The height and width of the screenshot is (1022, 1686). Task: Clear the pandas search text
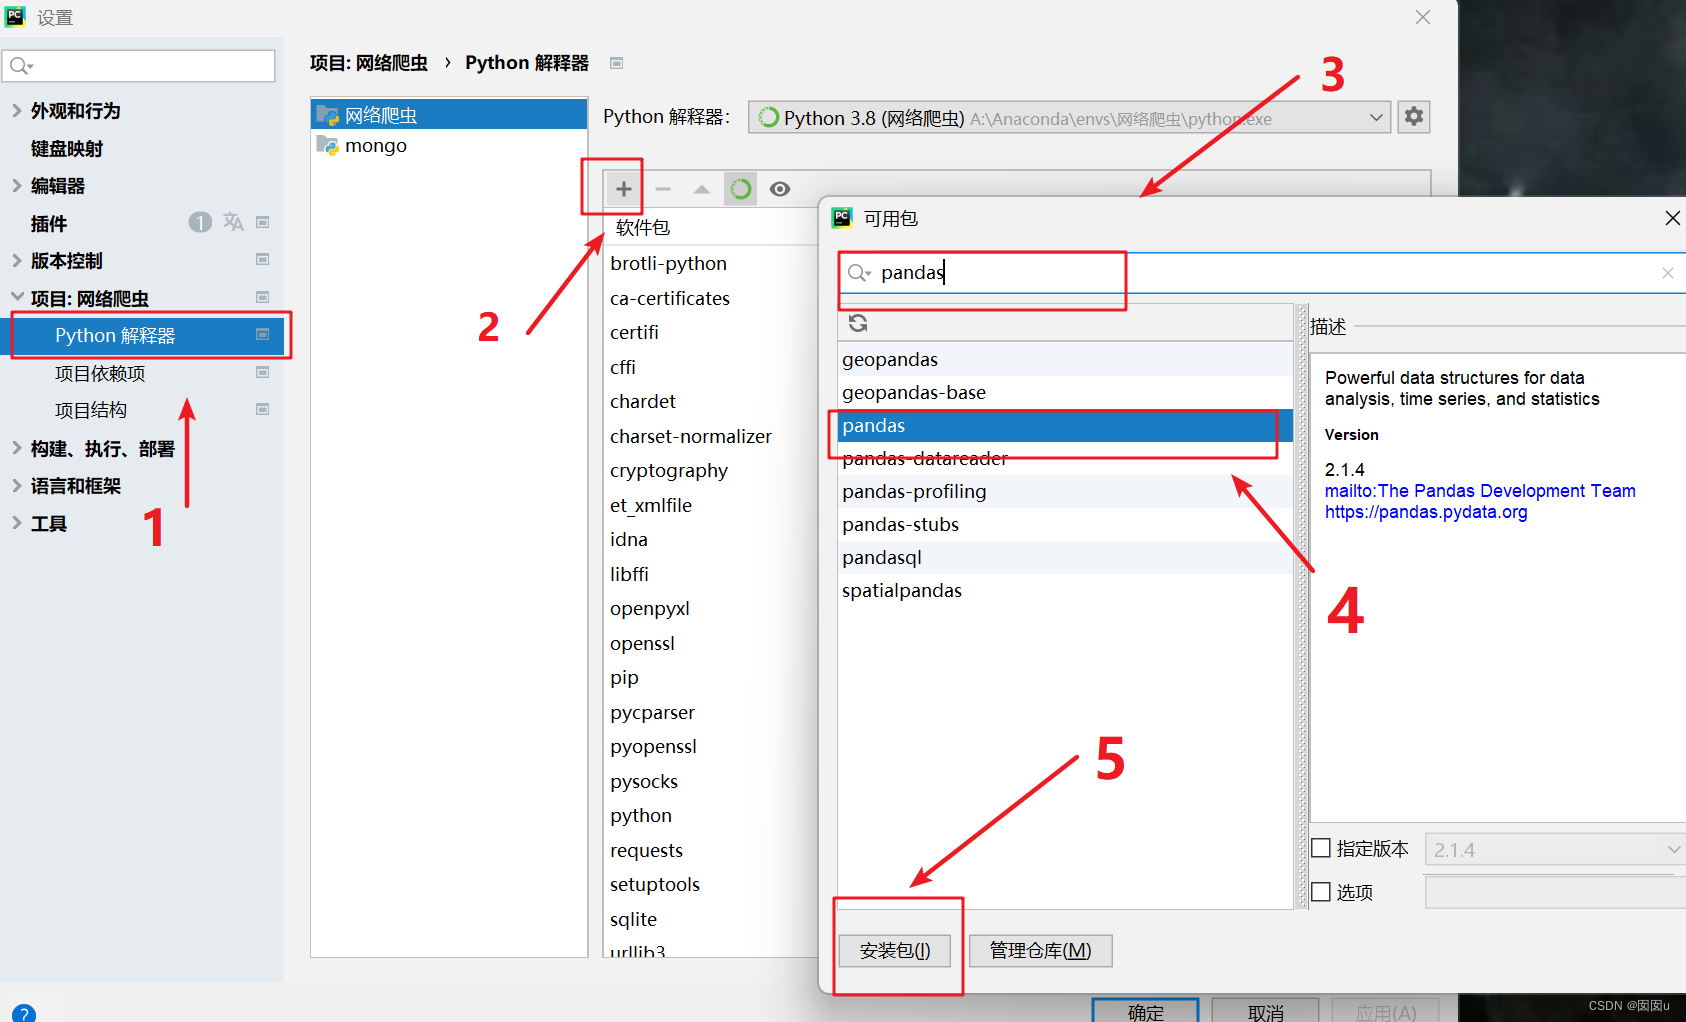pos(1667,273)
